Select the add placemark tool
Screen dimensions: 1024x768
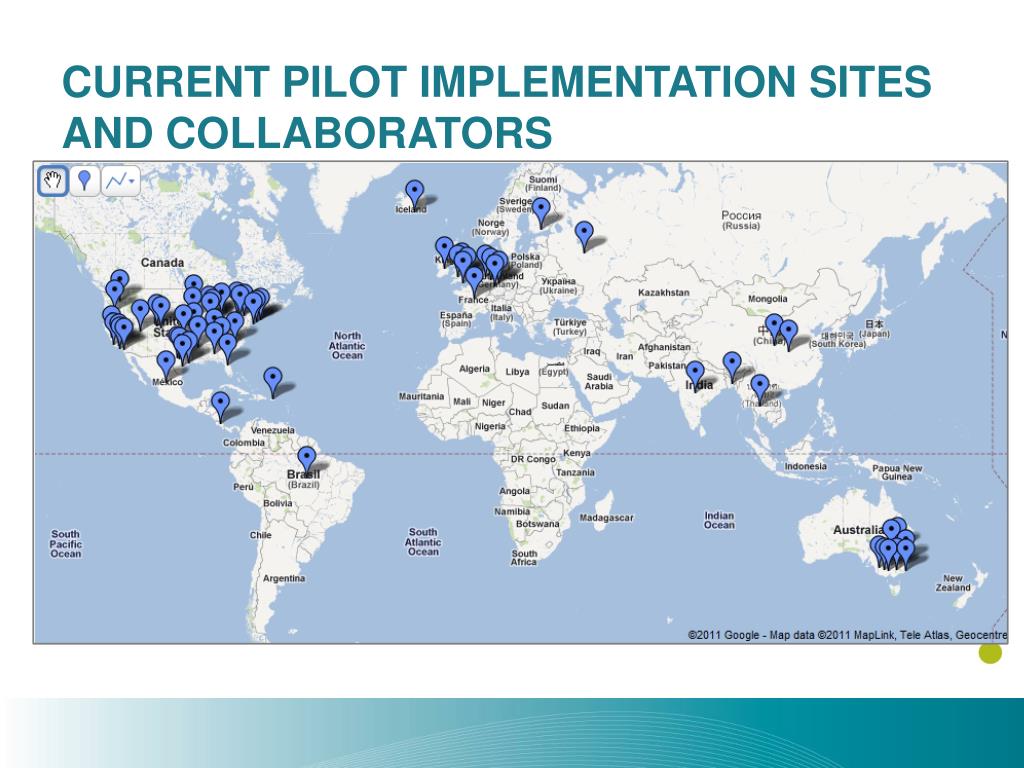tap(84, 181)
